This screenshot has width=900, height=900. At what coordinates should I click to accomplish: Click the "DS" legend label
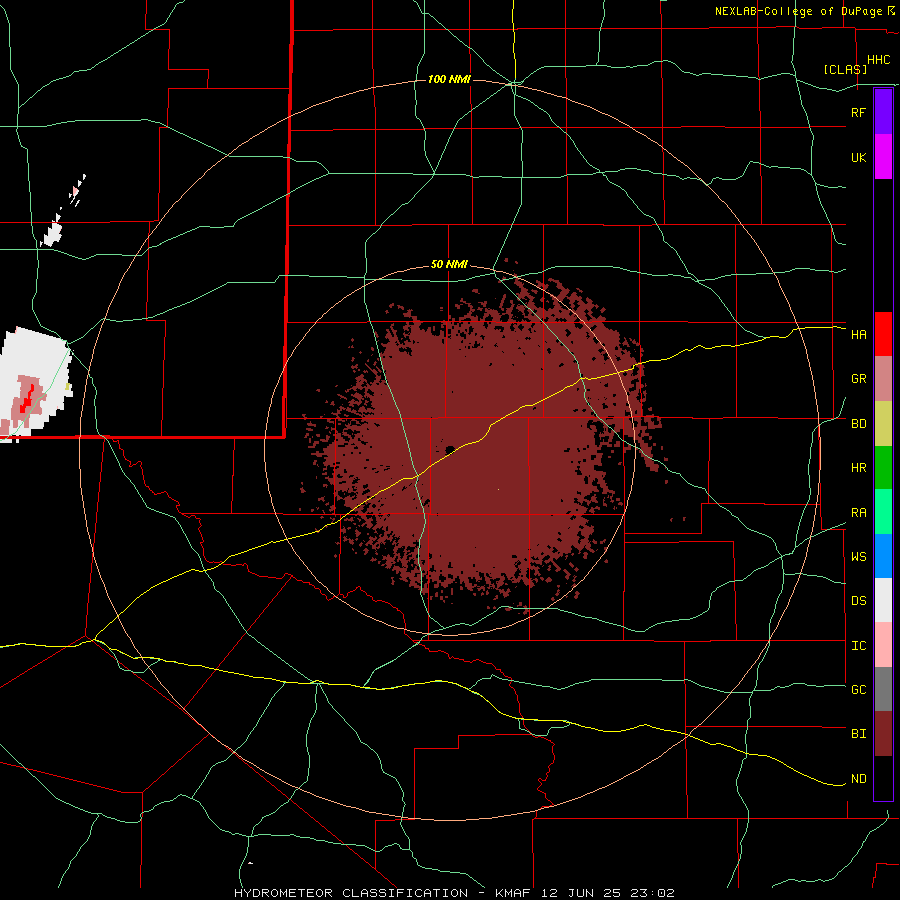(858, 601)
